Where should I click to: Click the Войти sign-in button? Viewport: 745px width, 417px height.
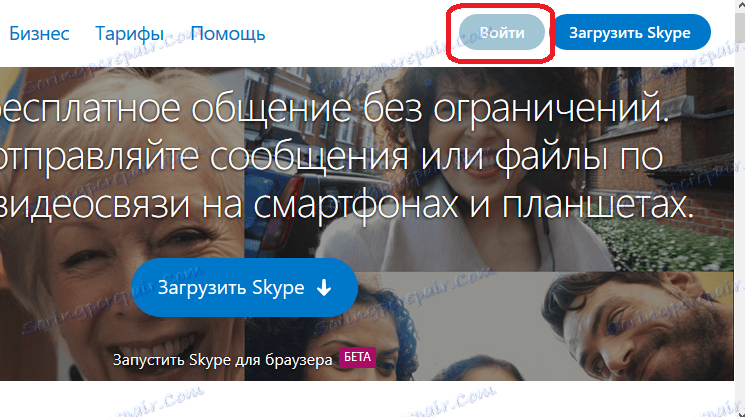click(x=502, y=32)
